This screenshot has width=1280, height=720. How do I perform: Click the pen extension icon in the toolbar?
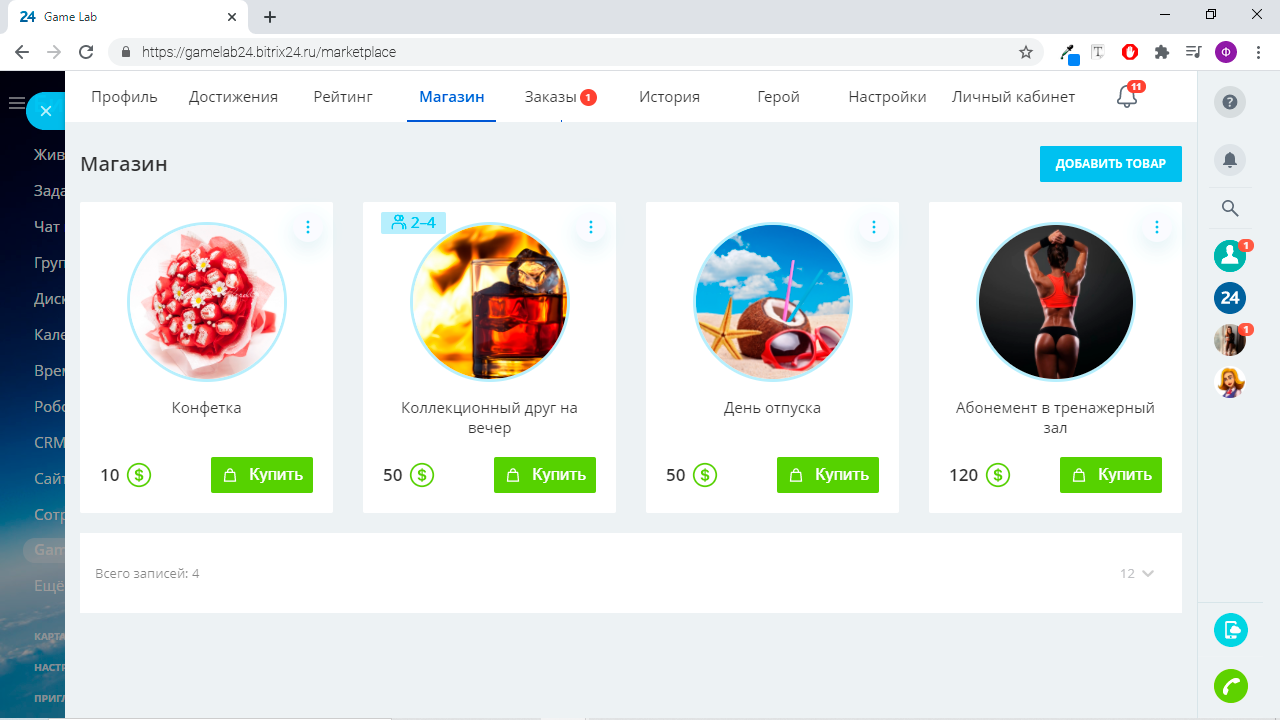coord(1069,53)
